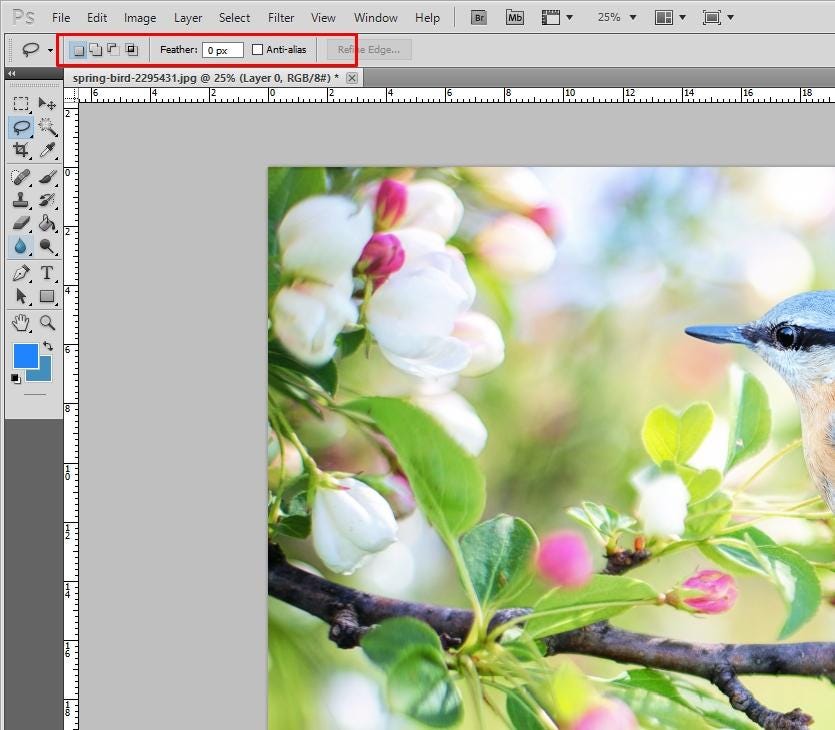Select the Lasso tool in toolbox
Viewport: 835px width, 730px height.
point(21,127)
